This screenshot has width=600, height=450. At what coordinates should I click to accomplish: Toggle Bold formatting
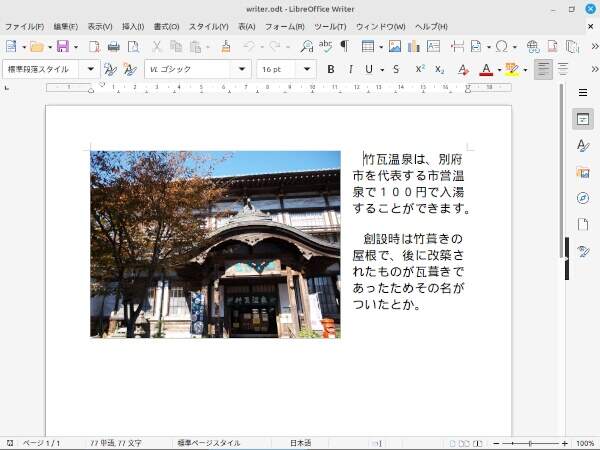tap(331, 69)
